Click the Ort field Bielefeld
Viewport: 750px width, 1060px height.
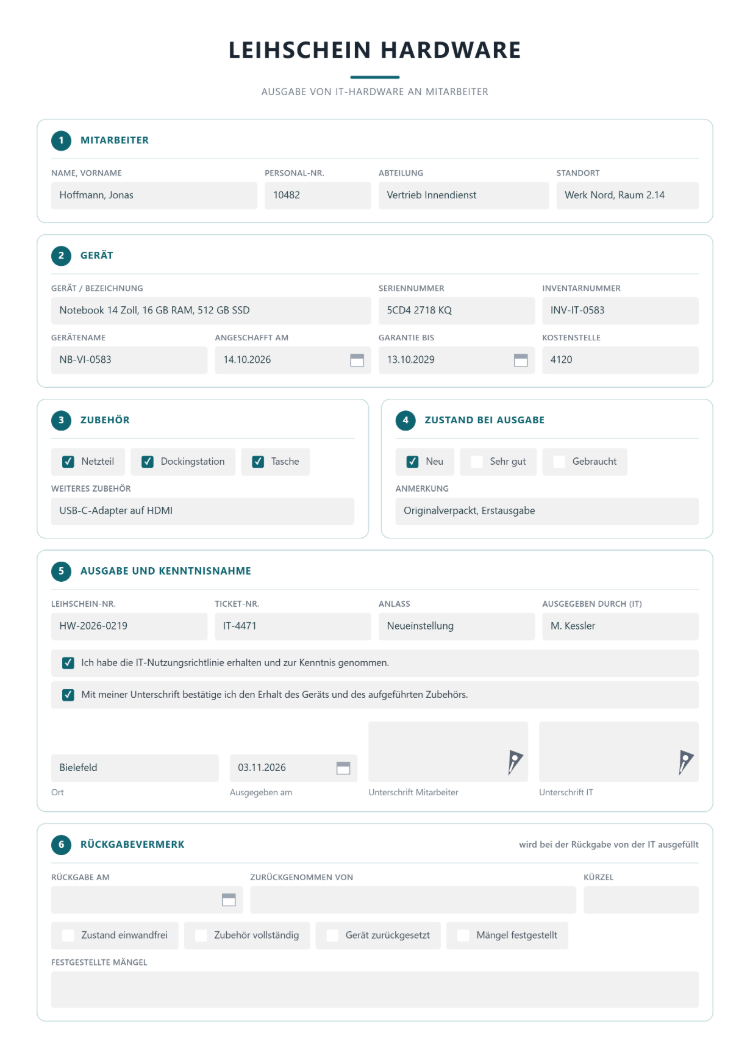click(135, 768)
